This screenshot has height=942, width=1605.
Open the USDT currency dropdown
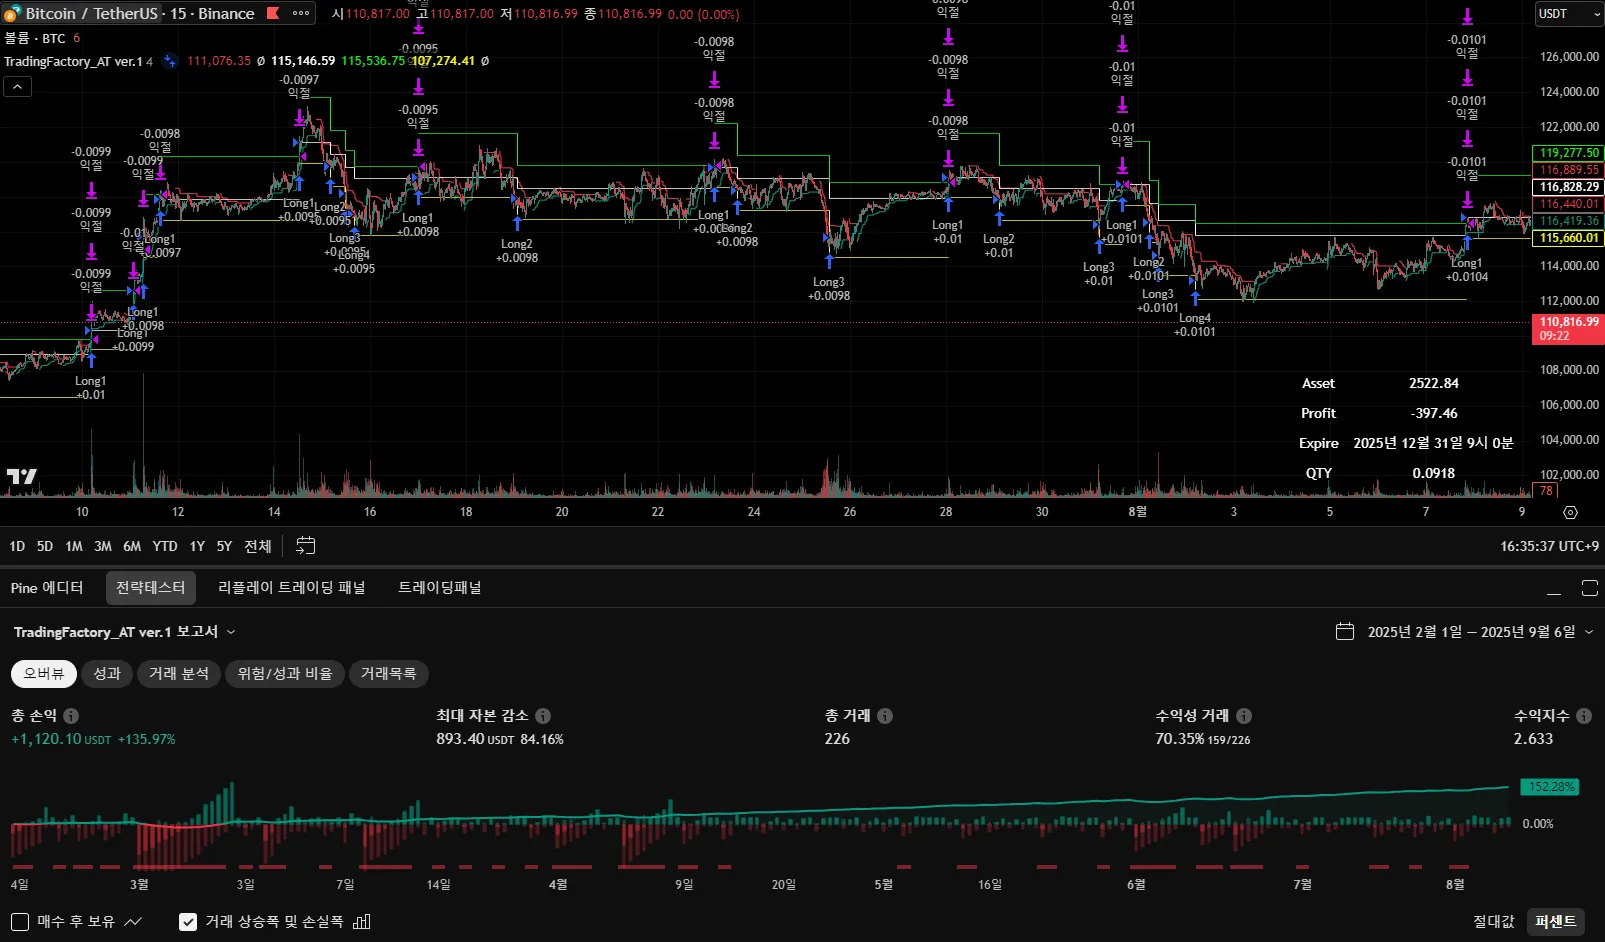coord(1565,14)
